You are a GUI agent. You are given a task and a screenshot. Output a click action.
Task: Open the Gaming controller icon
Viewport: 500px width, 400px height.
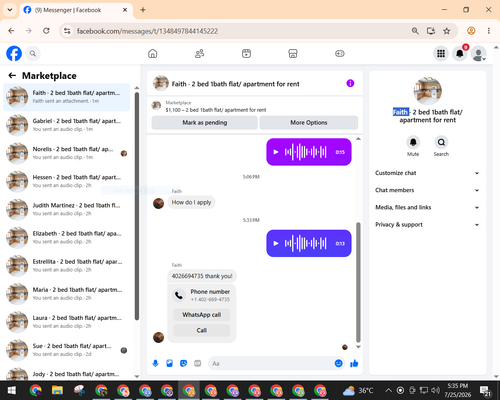tap(340, 53)
